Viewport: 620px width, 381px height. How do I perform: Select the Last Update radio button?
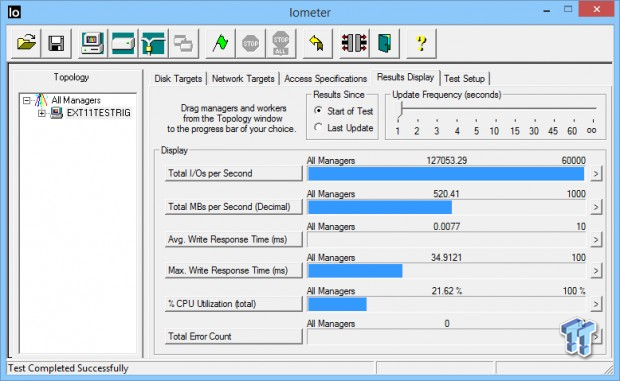[x=318, y=127]
